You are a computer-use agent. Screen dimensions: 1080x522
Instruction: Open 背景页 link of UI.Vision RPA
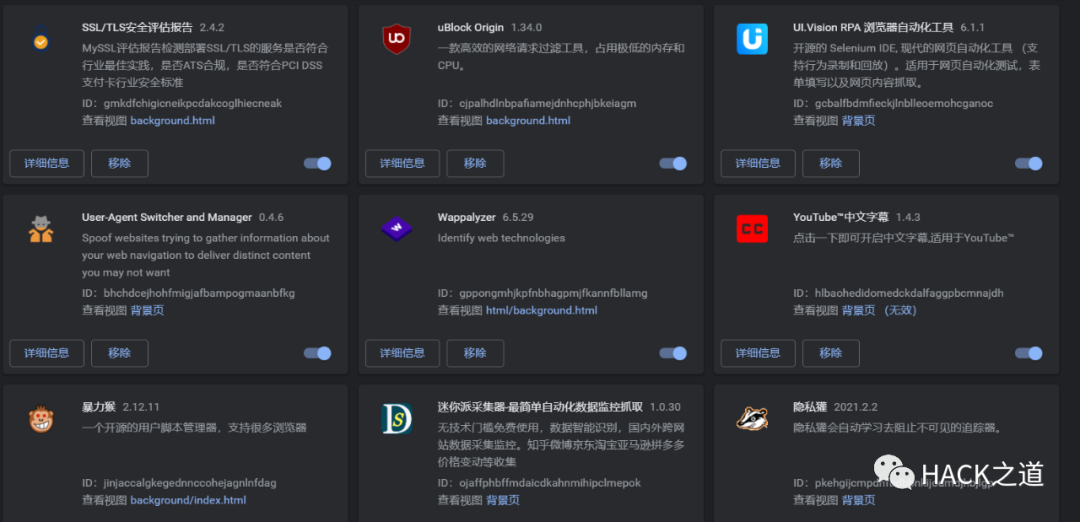[x=858, y=121]
